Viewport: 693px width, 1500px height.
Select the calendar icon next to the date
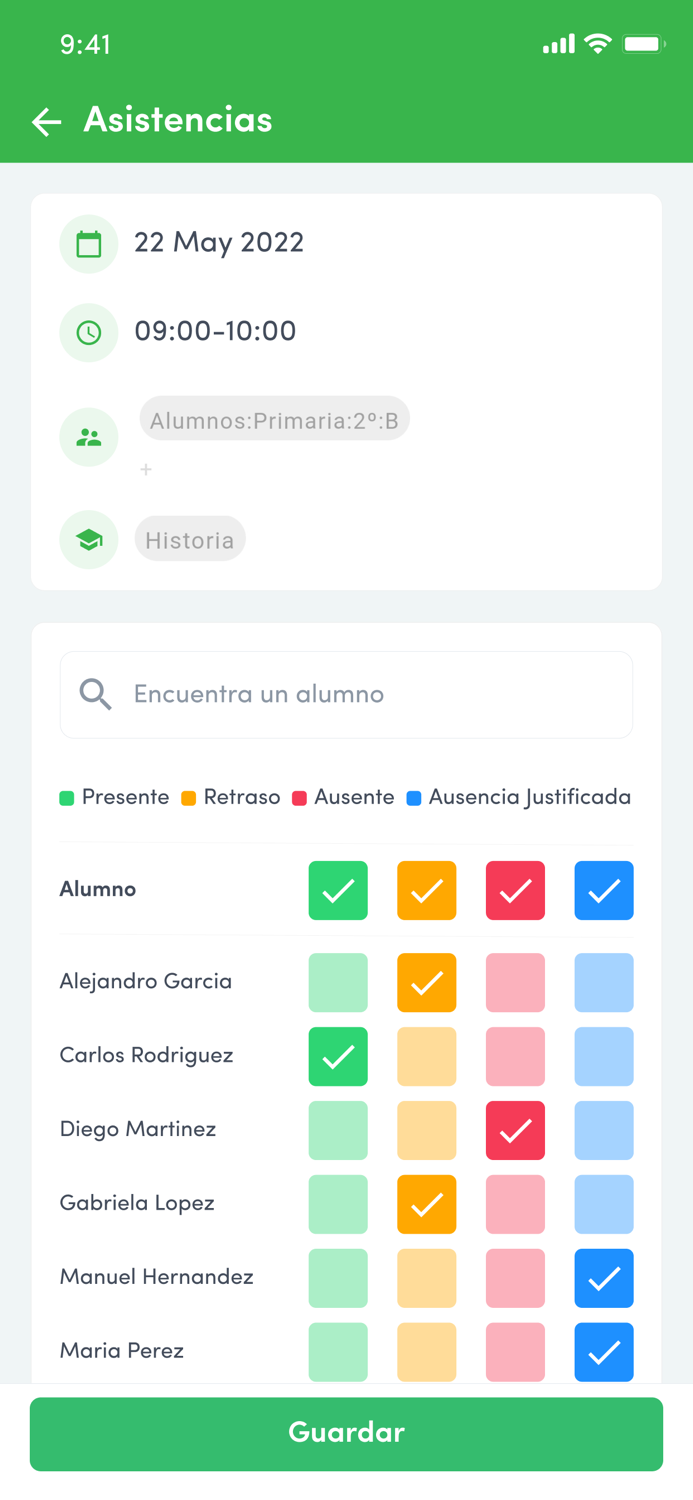point(88,243)
